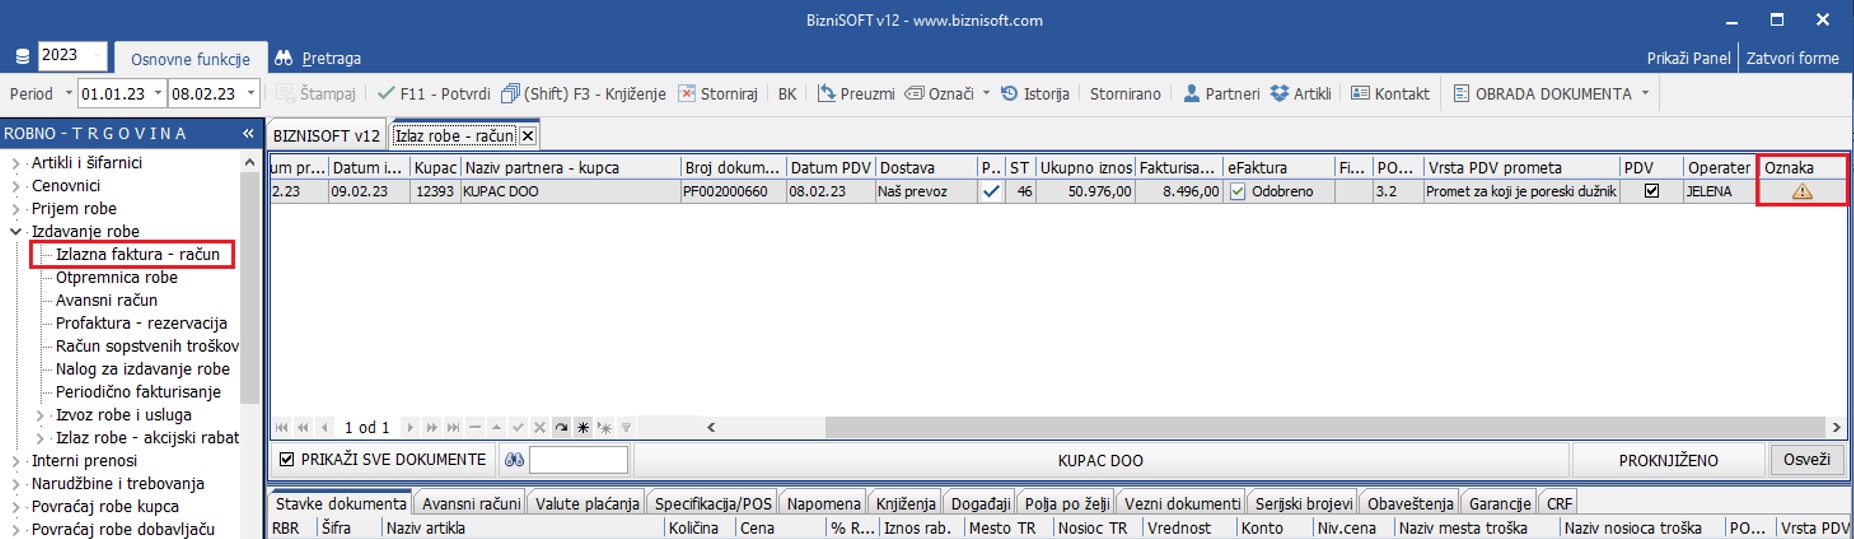This screenshot has width=1854, height=539.
Task: Go to previous page of records
Action: click(303, 427)
